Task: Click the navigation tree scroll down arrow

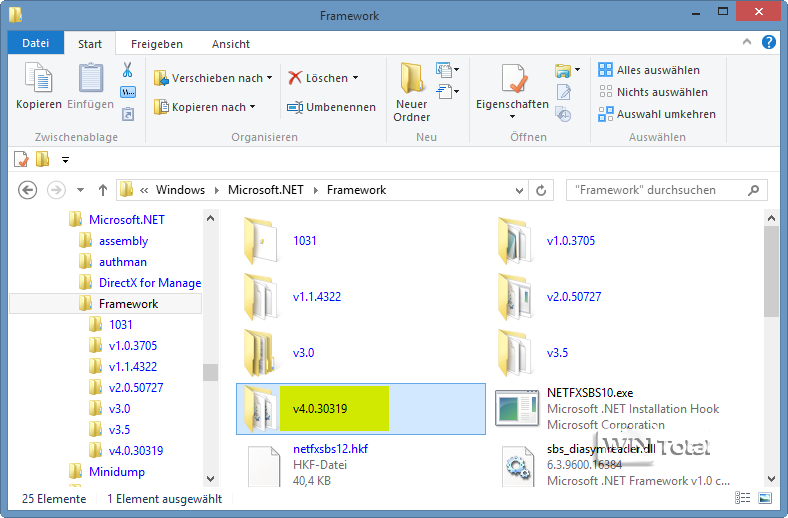Action: click(x=211, y=479)
